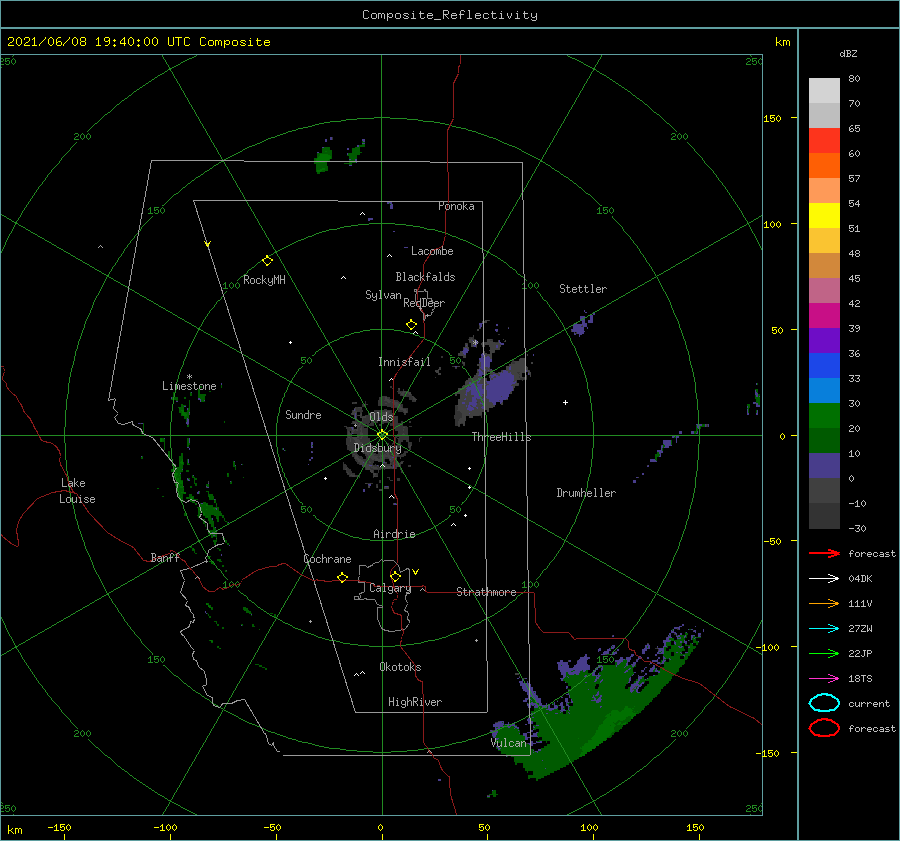Click the Calgary label
900x841 pixels.
[x=390, y=588]
